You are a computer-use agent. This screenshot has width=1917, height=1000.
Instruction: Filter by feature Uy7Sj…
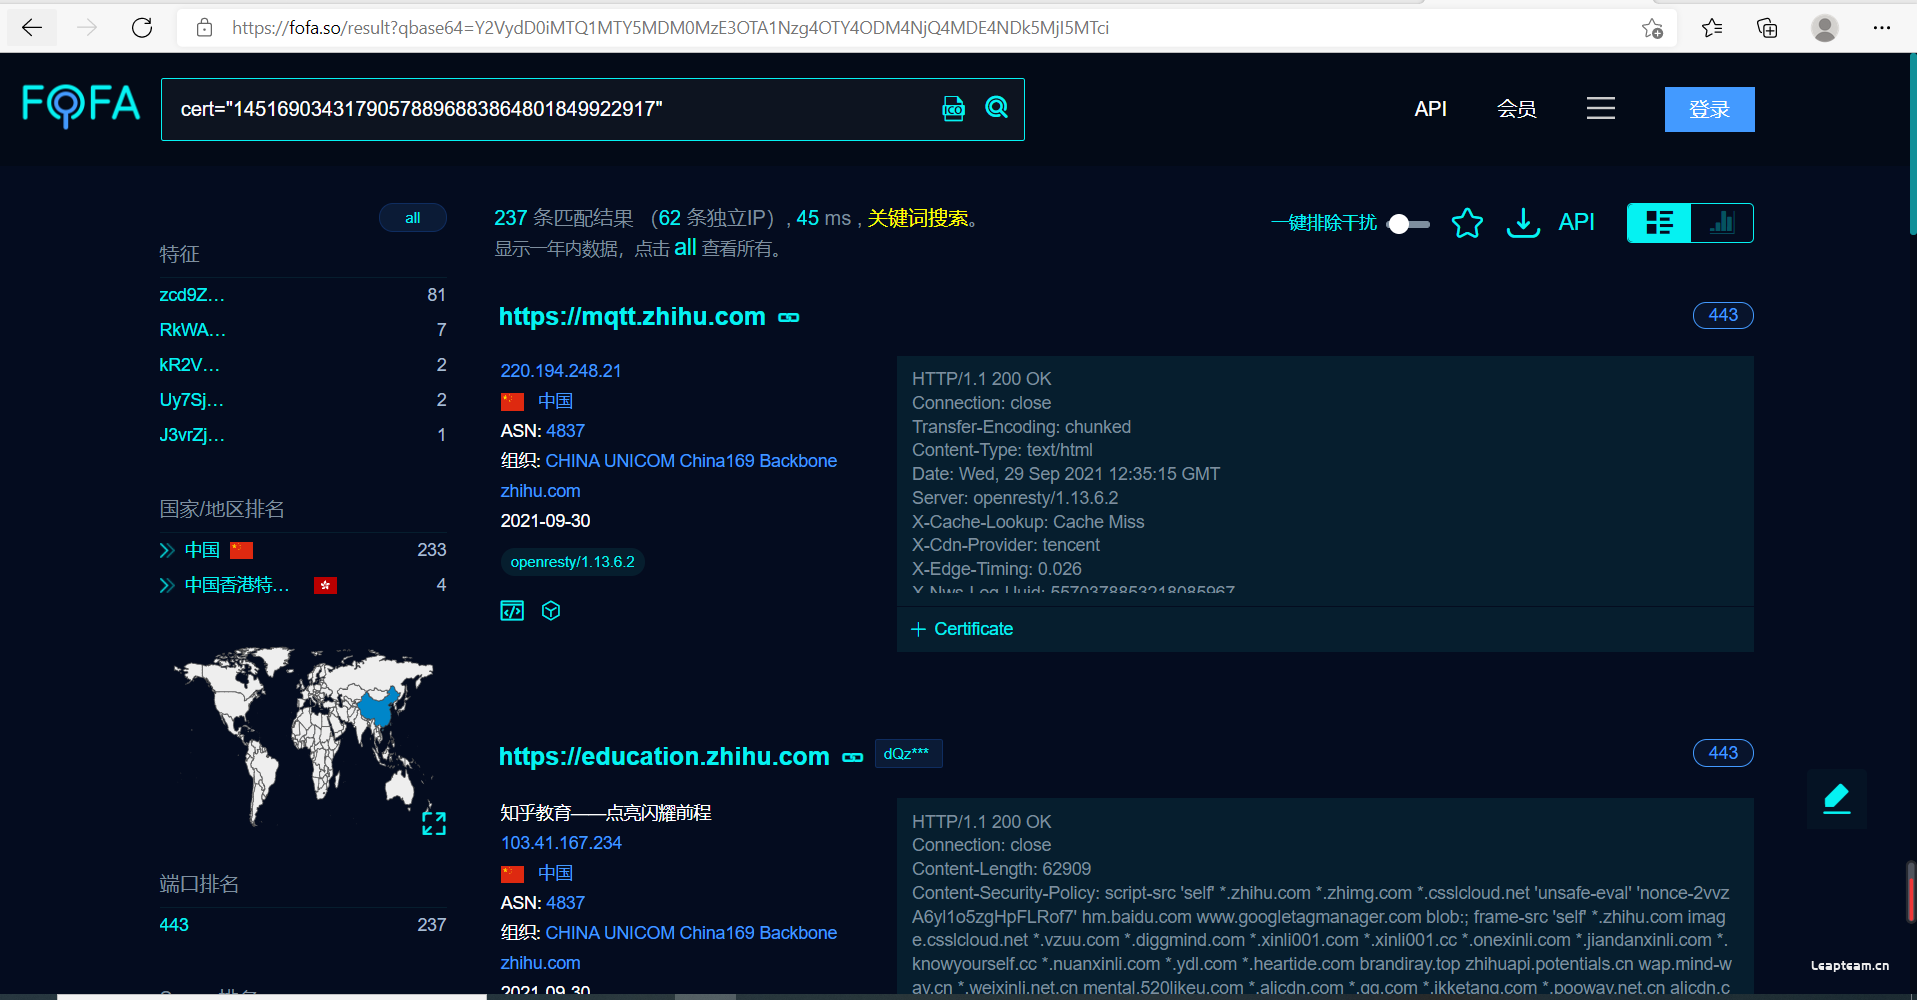pos(191,400)
